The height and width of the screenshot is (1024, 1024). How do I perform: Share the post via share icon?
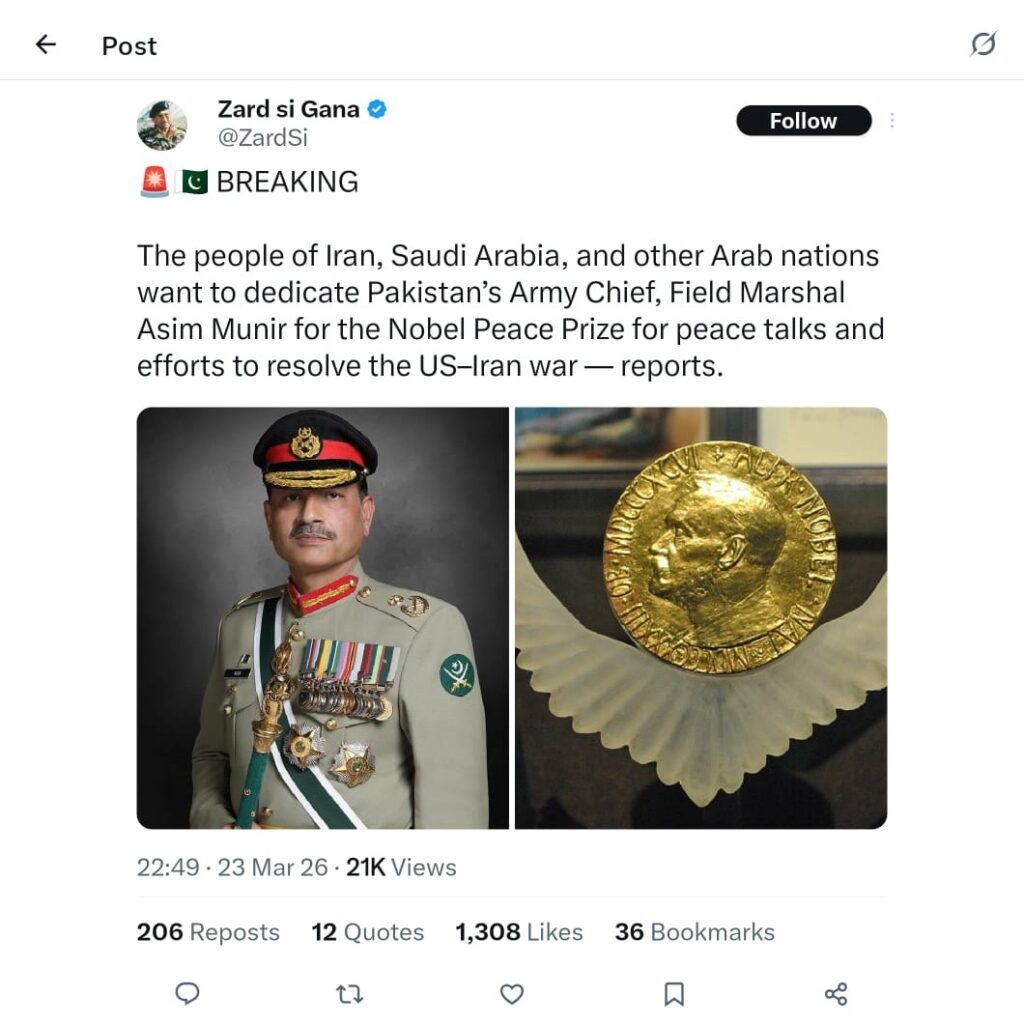coord(836,993)
